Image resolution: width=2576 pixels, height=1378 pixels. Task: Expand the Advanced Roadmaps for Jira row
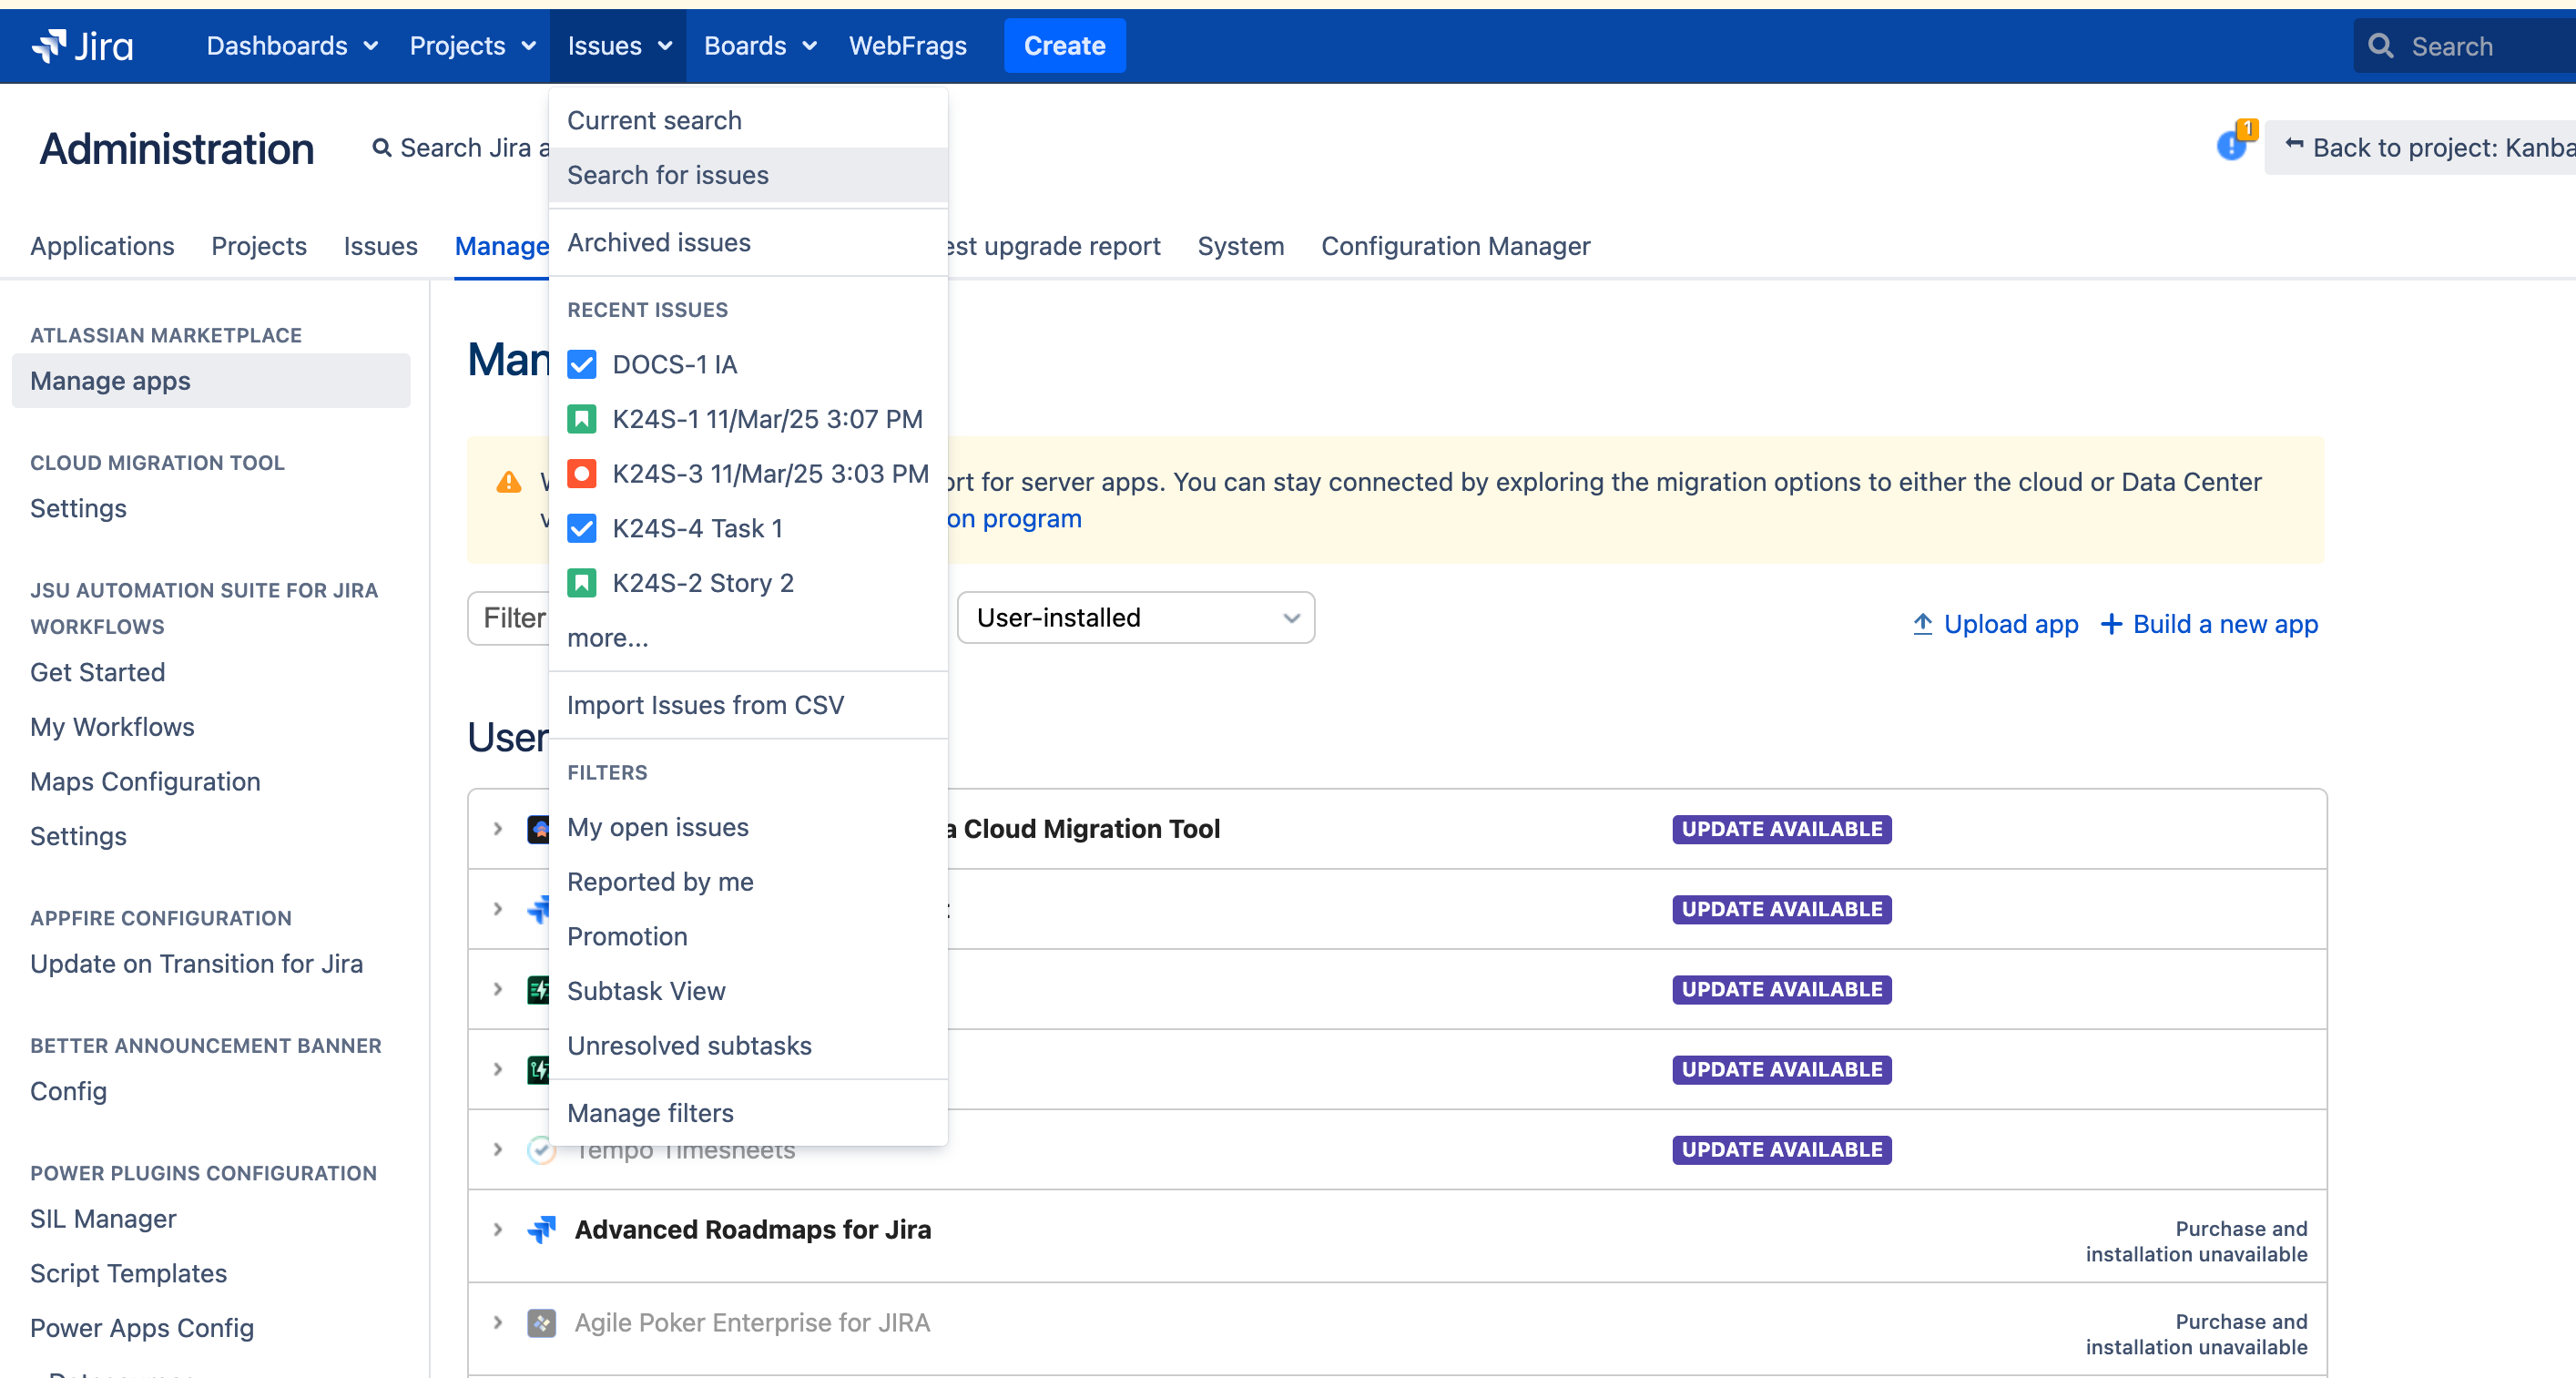498,1229
